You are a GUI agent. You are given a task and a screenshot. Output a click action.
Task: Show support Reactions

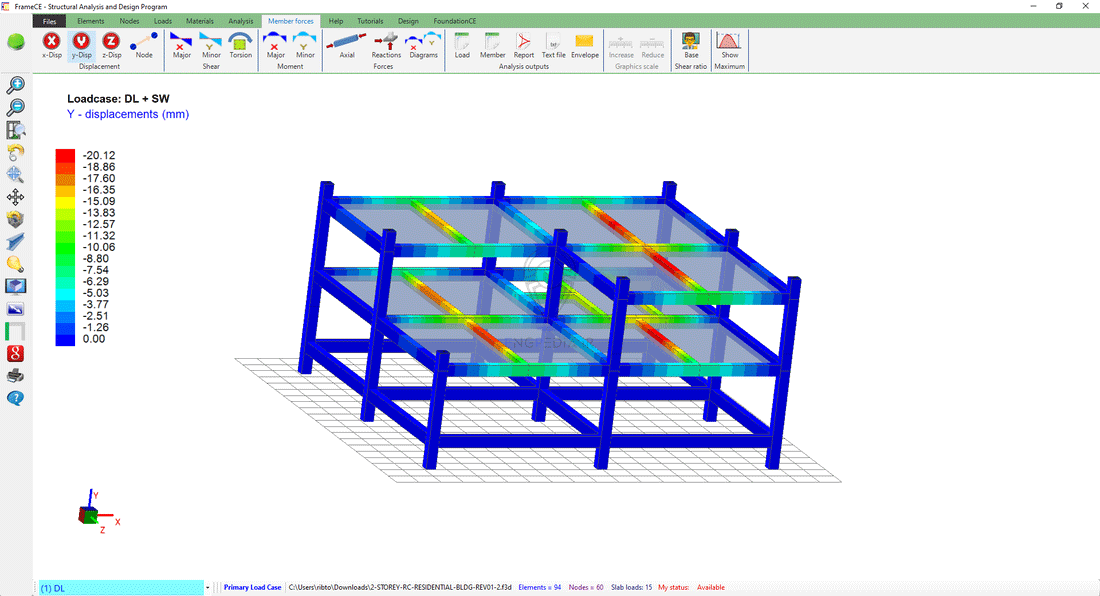point(386,44)
